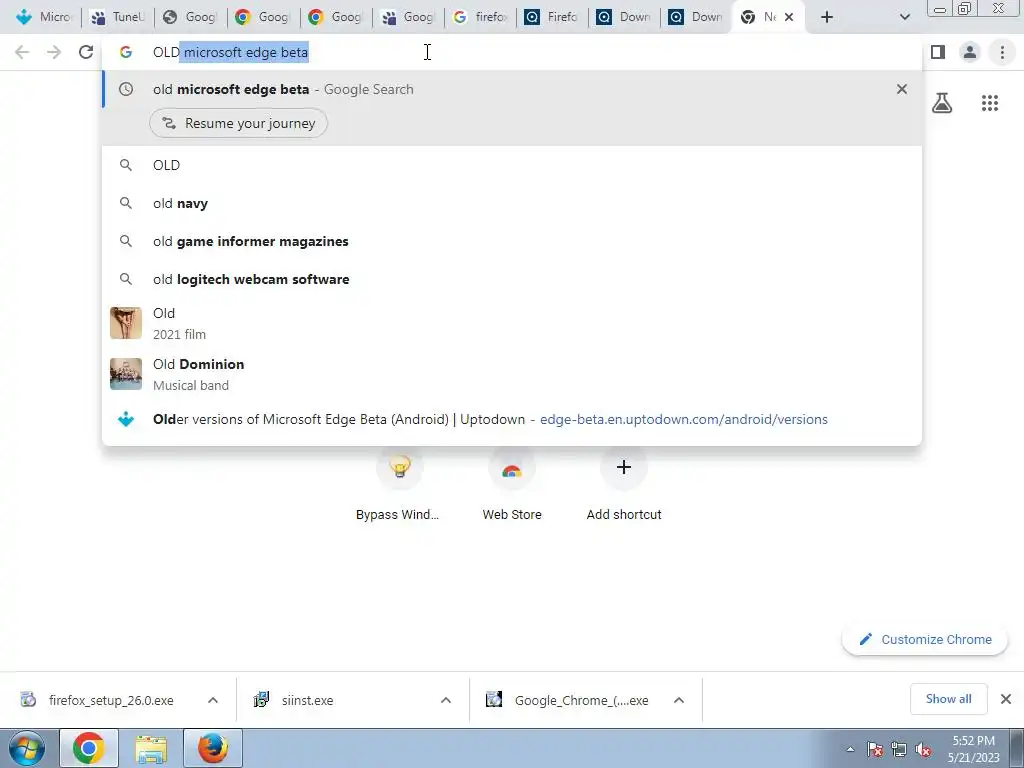Reload the current page

click(86, 52)
